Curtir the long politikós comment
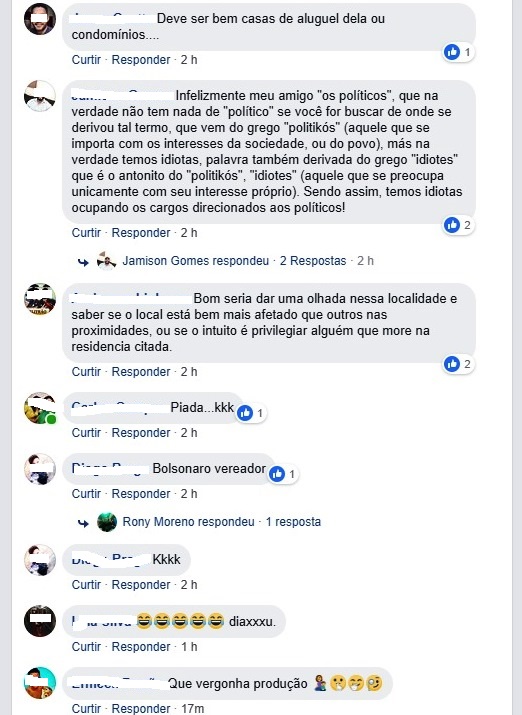The image size is (522, 715). pyautogui.click(x=86, y=233)
